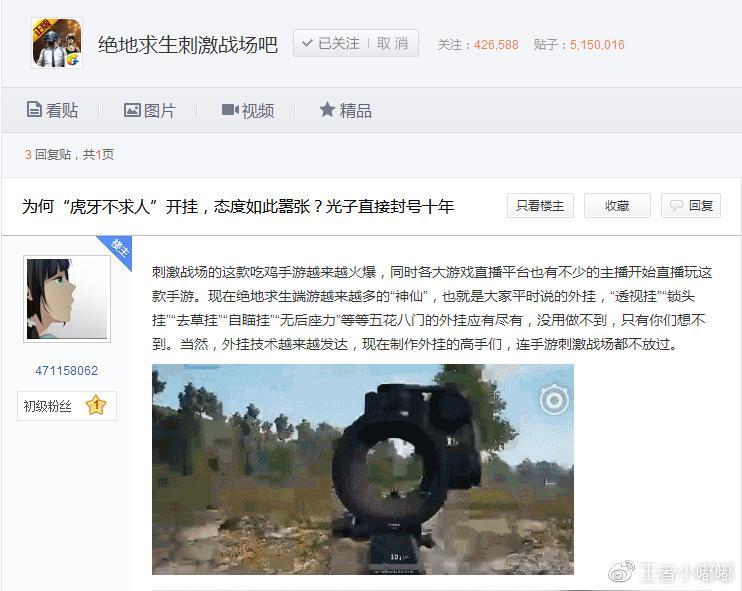Open the sniper scope game image

pyautogui.click(x=362, y=469)
